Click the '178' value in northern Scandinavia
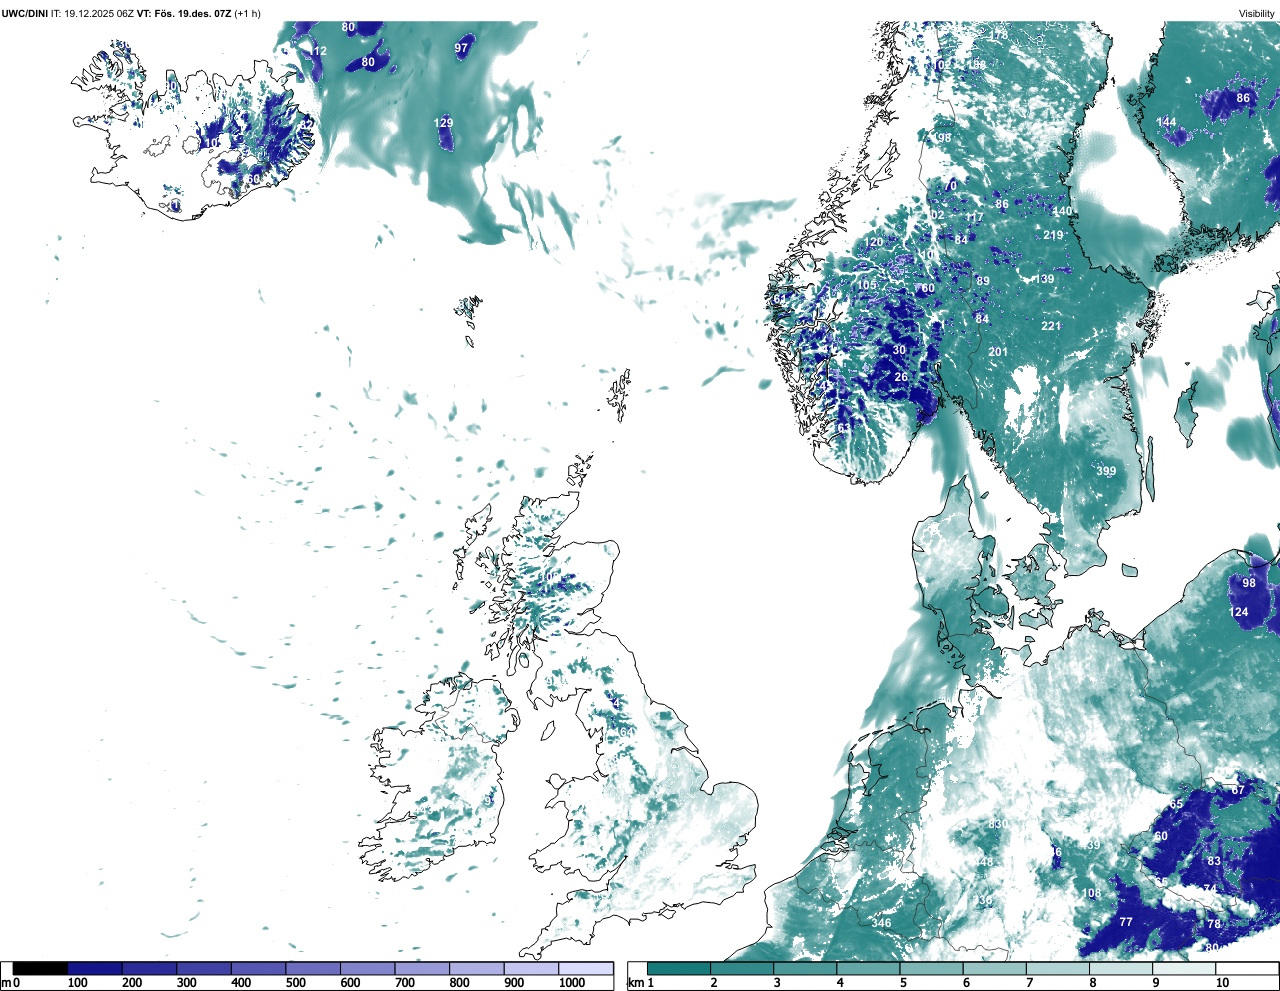This screenshot has height=991, width=1280. click(x=999, y=35)
